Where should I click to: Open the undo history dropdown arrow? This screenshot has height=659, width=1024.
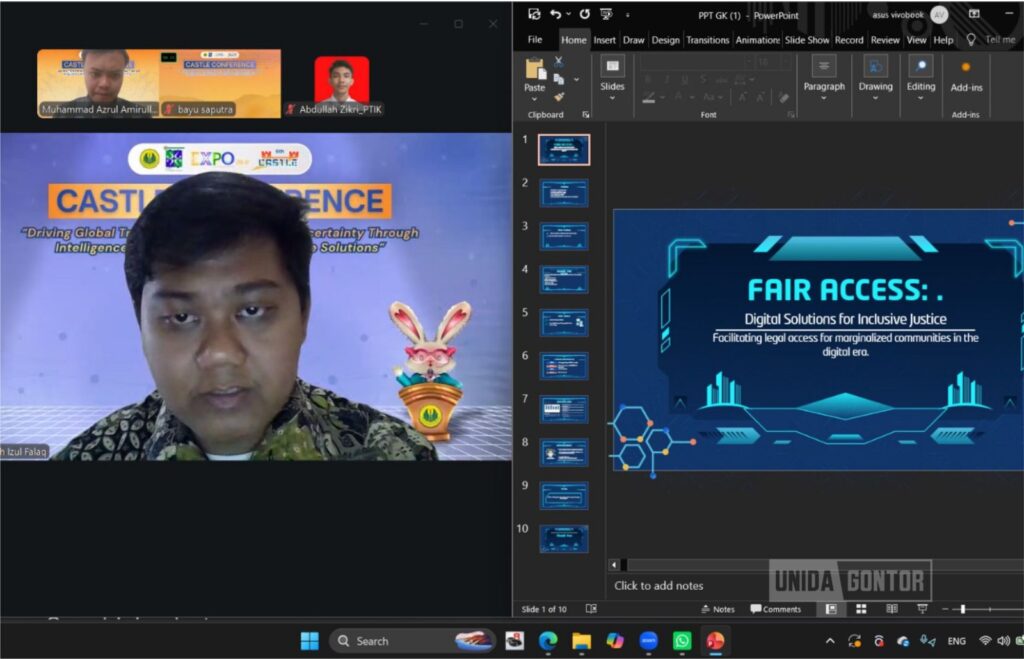pos(568,14)
